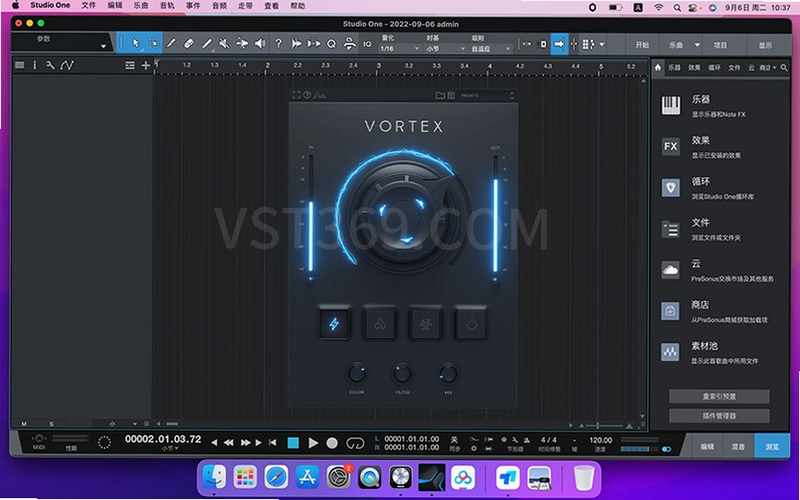Open the snap 自适应 dropdown

tap(490, 48)
